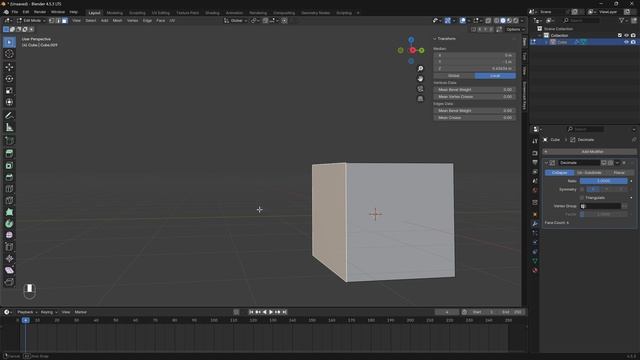Select the Scale tool
The height and width of the screenshot is (360, 640).
point(9,91)
